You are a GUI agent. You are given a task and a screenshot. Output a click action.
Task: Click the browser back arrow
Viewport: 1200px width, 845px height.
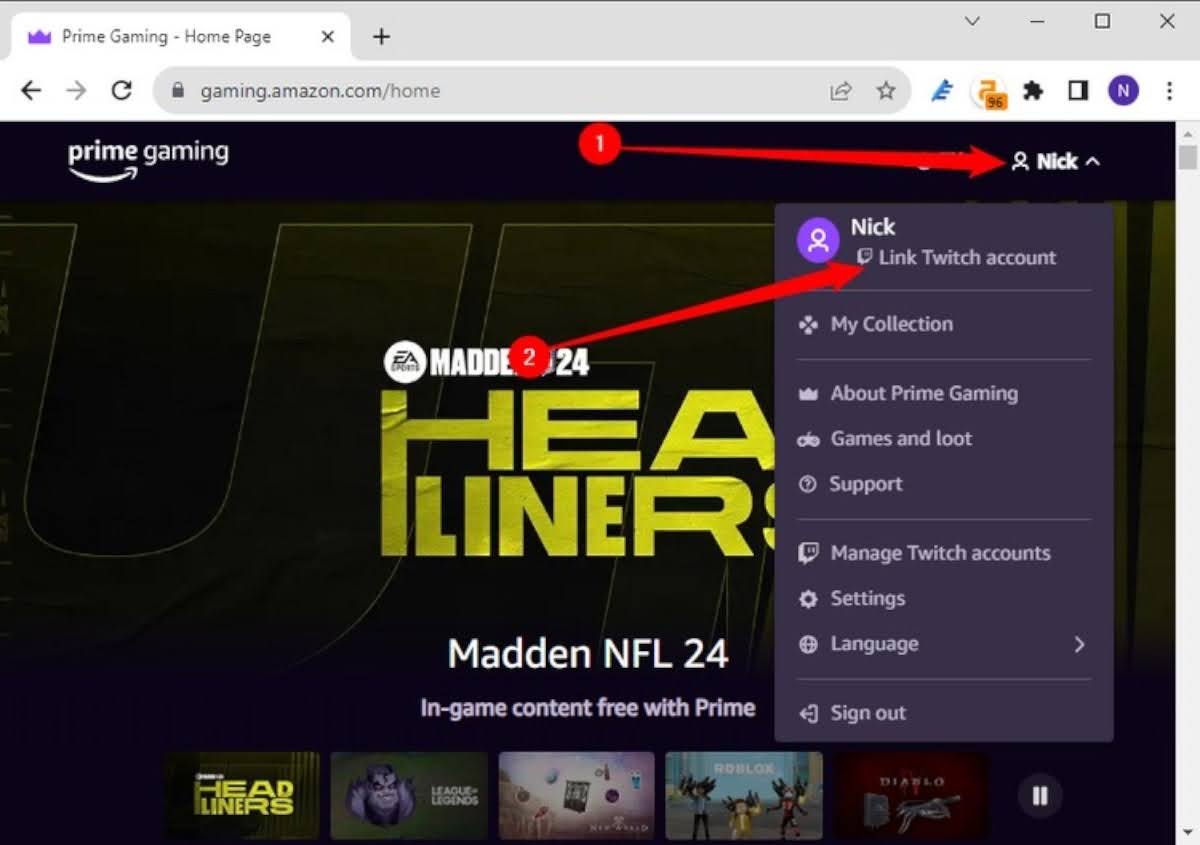(x=31, y=91)
